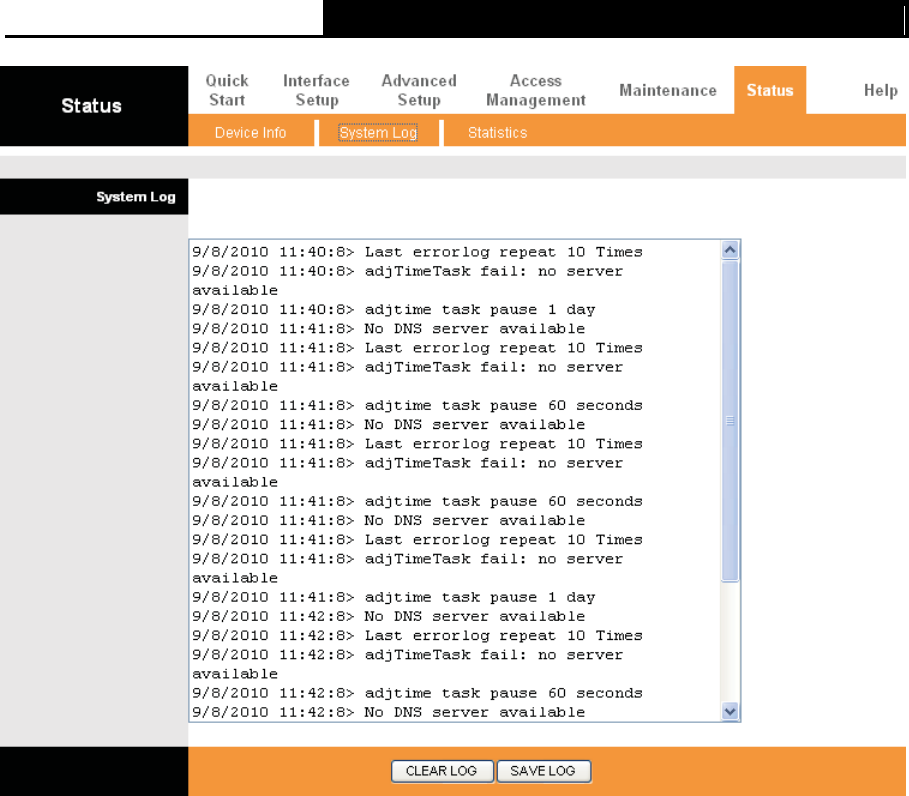Go to the Advanced Setup tab
Image resolution: width=909 pixels, height=796 pixels.
(x=419, y=90)
